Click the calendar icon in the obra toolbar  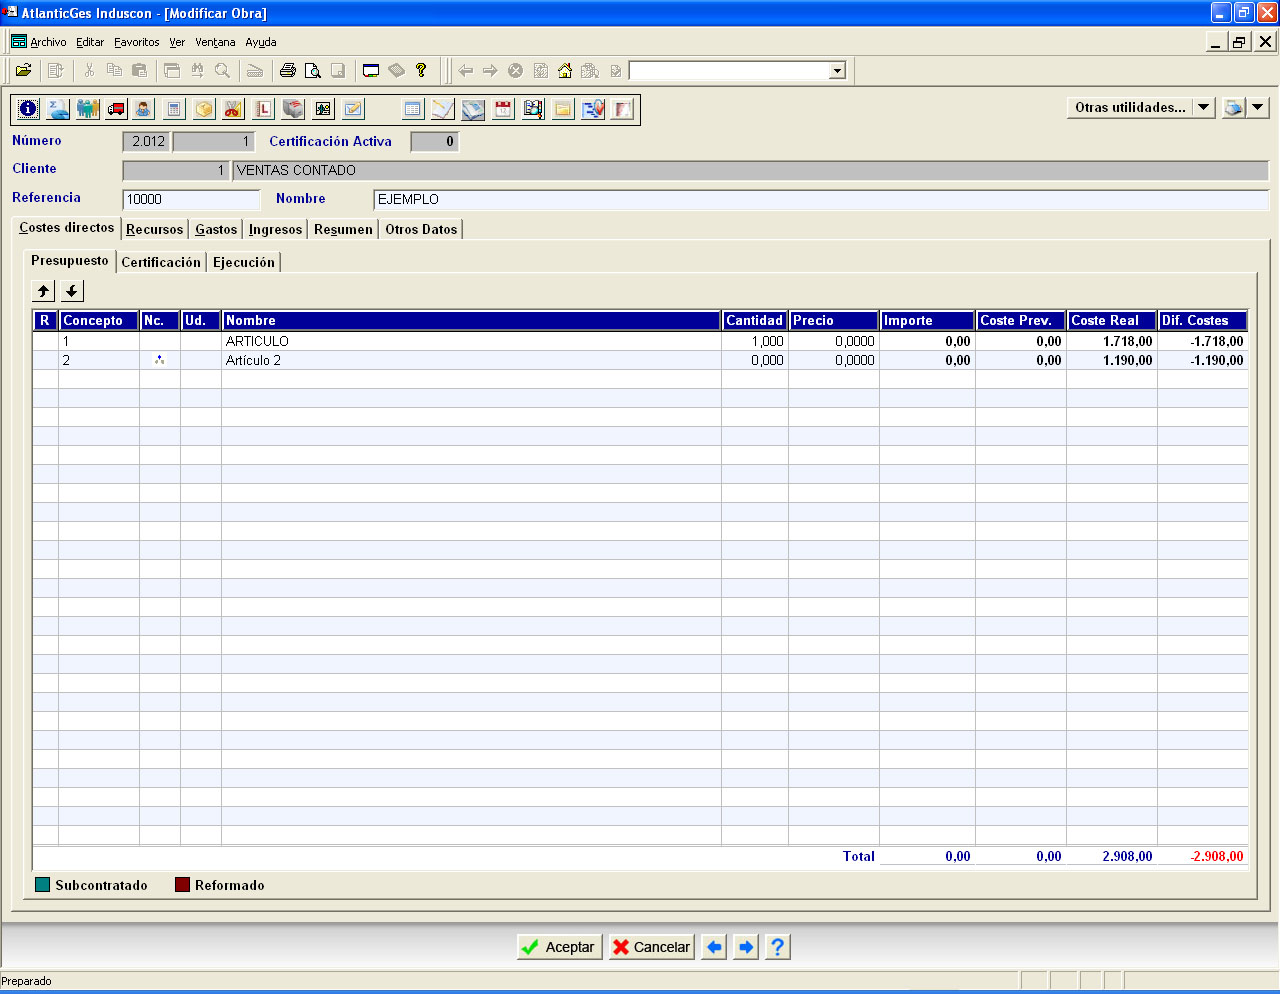pos(503,109)
